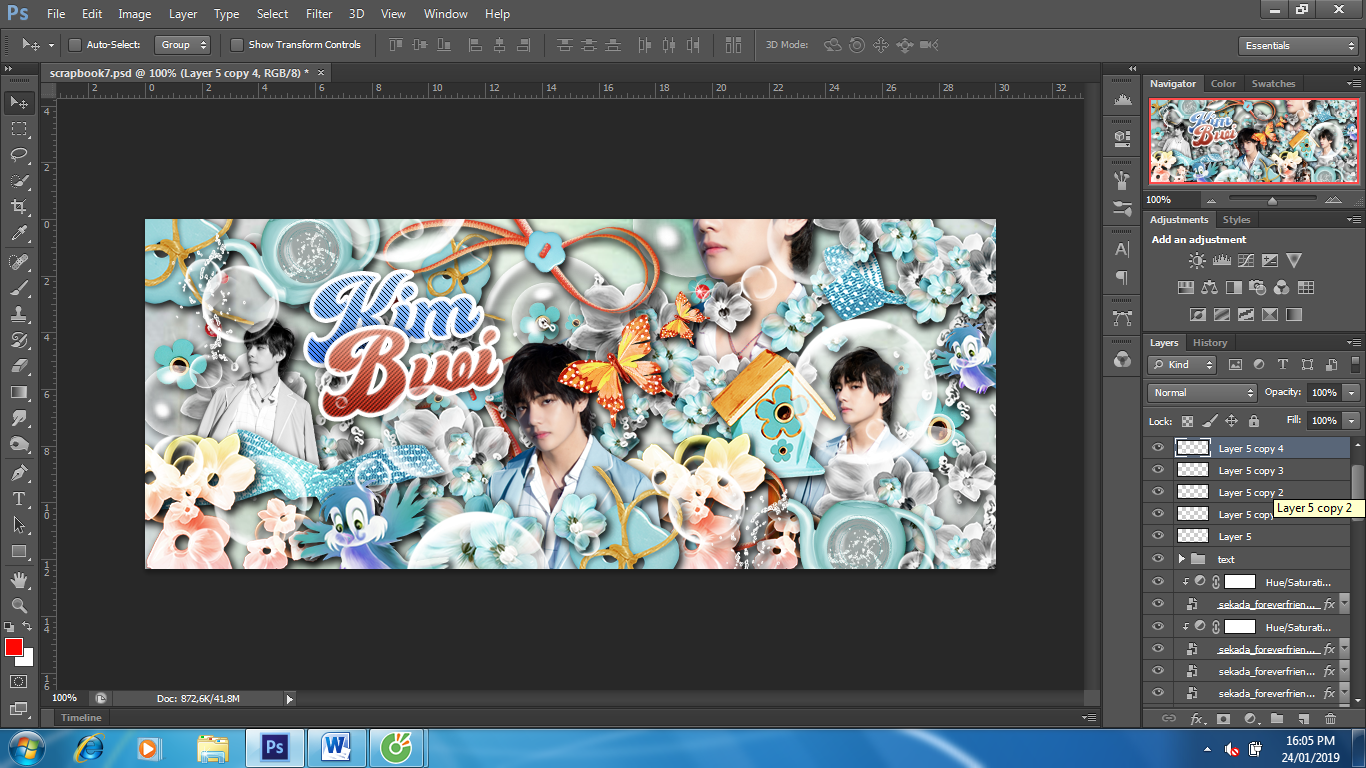Enable Show Transform Controls checkbox
Image resolution: width=1366 pixels, height=768 pixels.
coord(237,45)
